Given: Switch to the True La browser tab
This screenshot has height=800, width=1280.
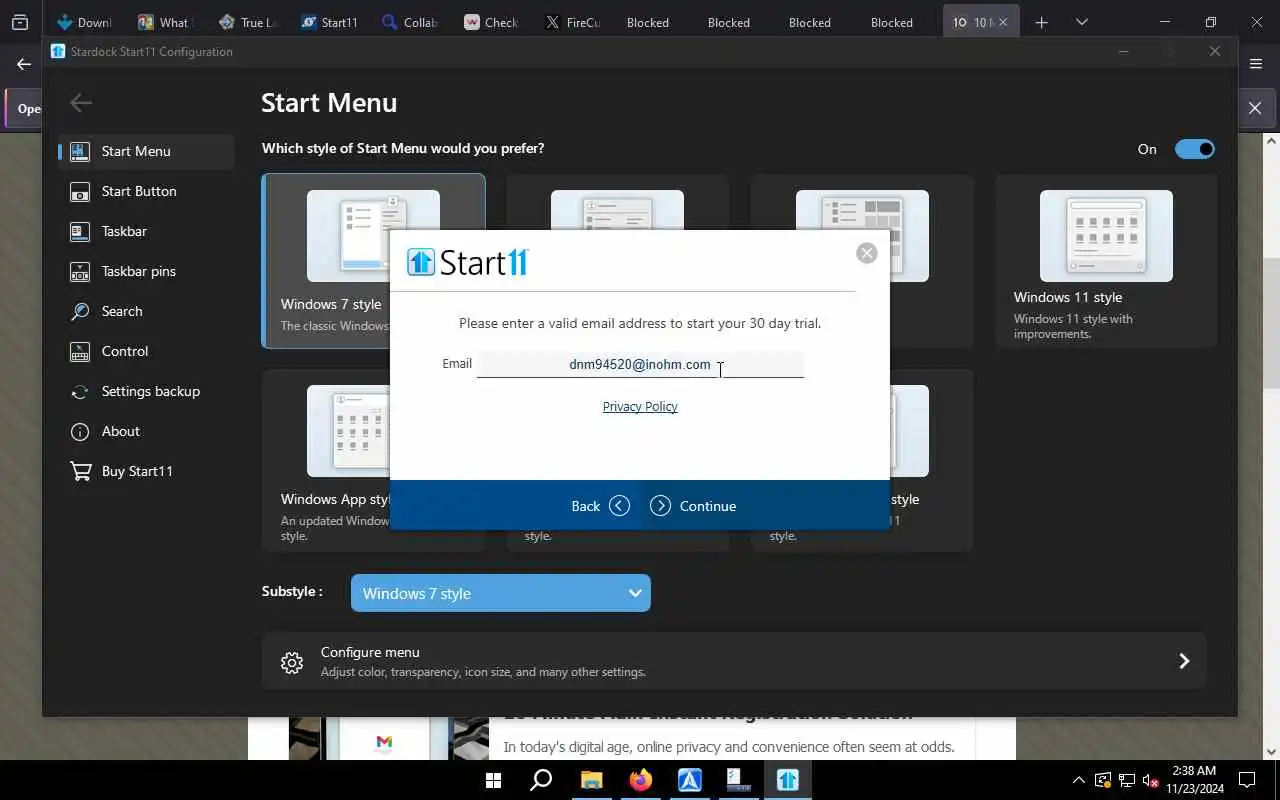Looking at the screenshot, I should (247, 22).
